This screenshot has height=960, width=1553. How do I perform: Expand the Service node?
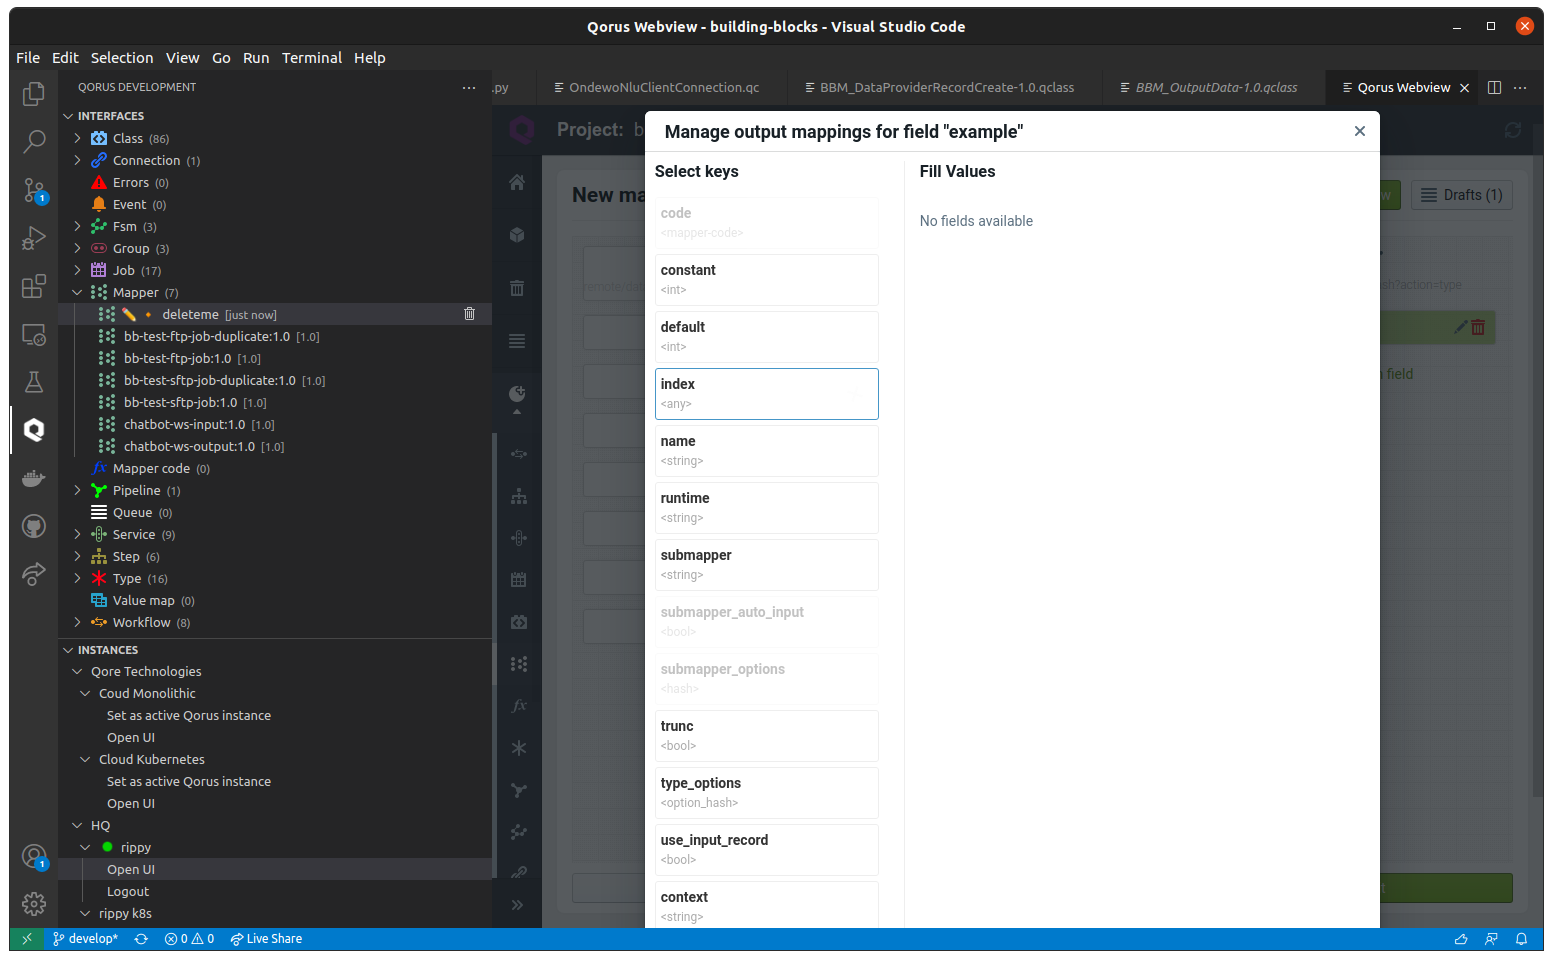(x=77, y=534)
